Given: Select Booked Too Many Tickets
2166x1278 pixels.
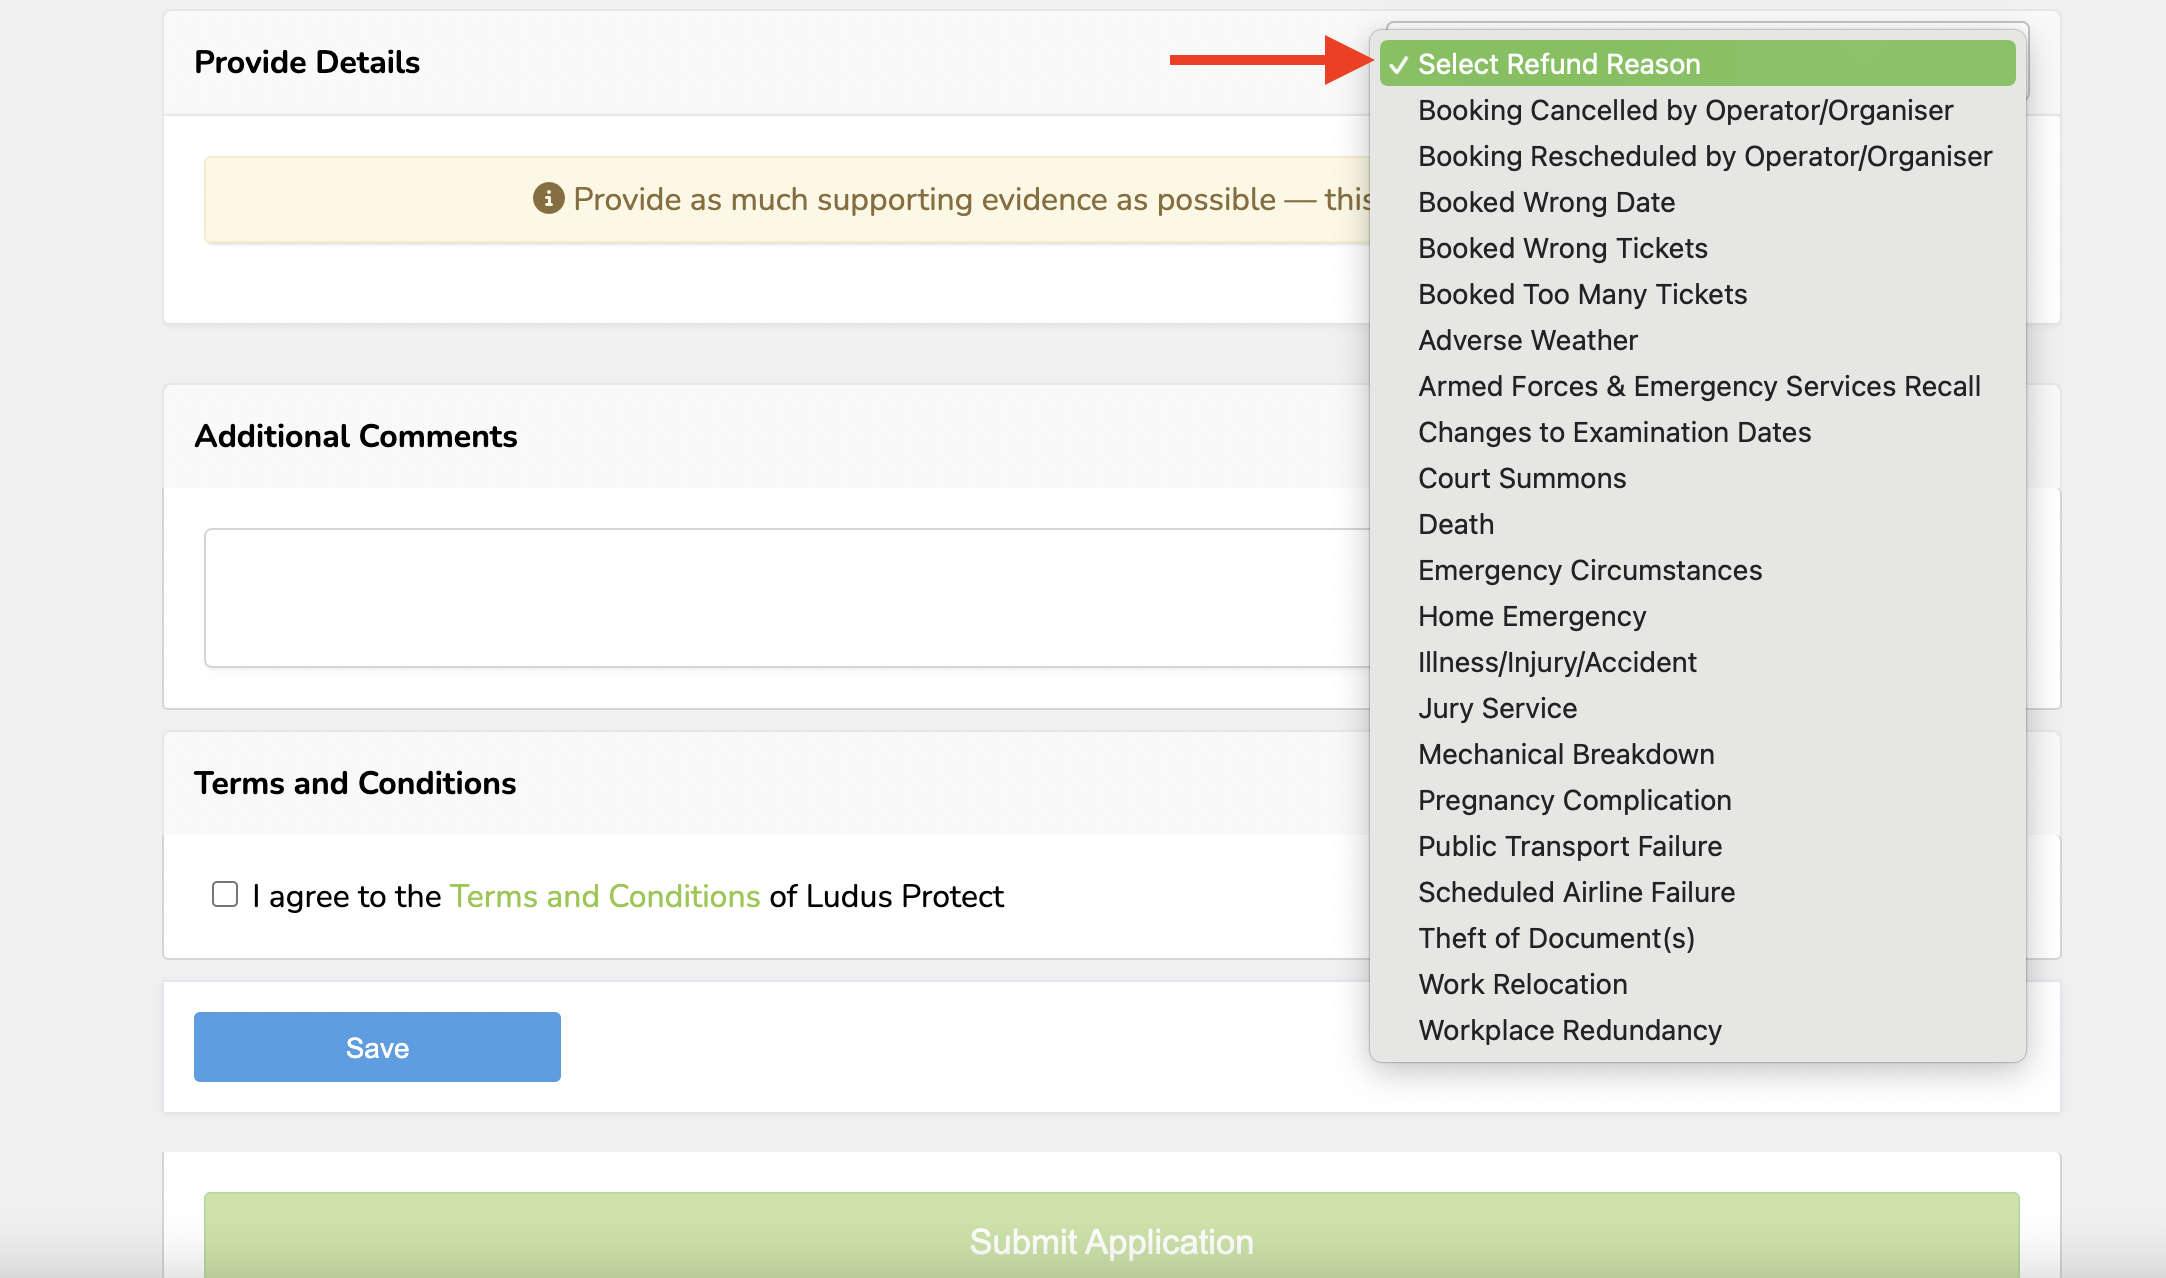Looking at the screenshot, I should pos(1582,294).
